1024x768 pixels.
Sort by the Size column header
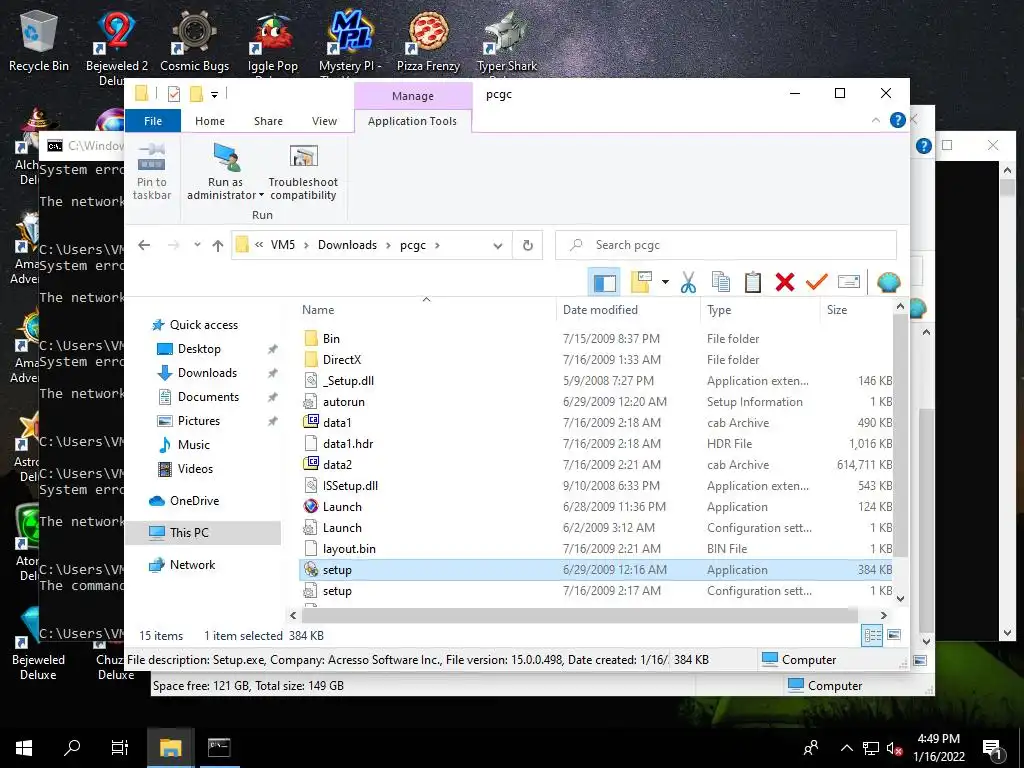coord(856,310)
